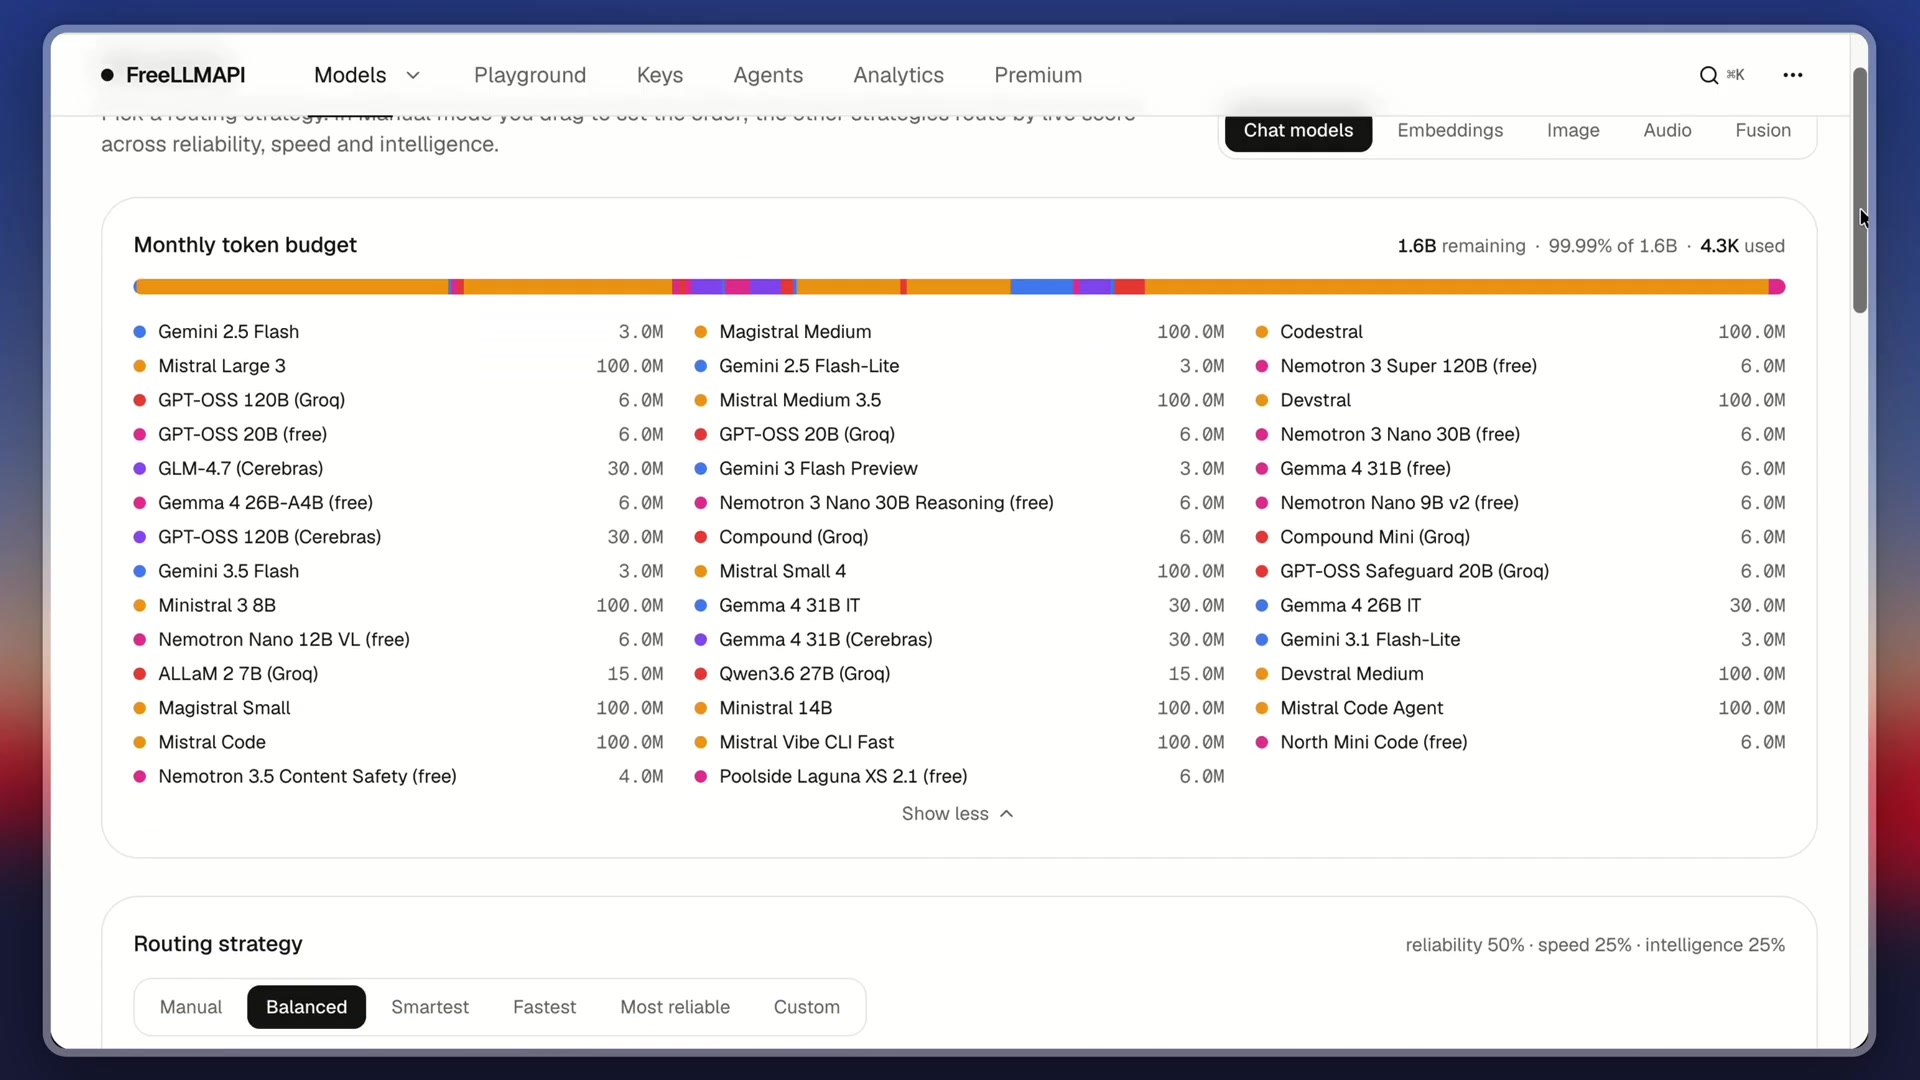Image resolution: width=1920 pixels, height=1080 pixels.
Task: Switch to the Embeddings tab
Action: coord(1450,130)
